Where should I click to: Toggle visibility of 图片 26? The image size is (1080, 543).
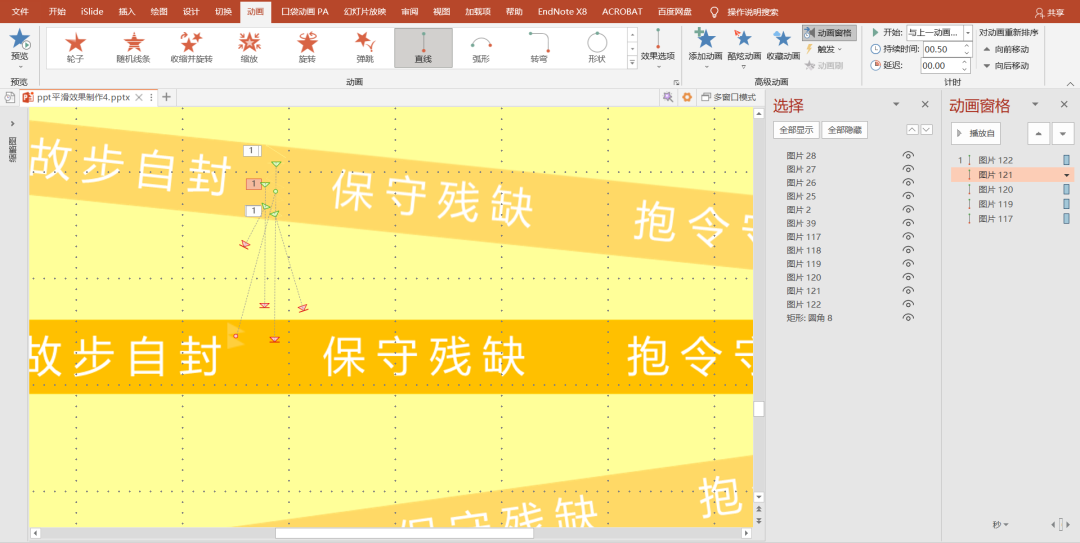point(908,183)
